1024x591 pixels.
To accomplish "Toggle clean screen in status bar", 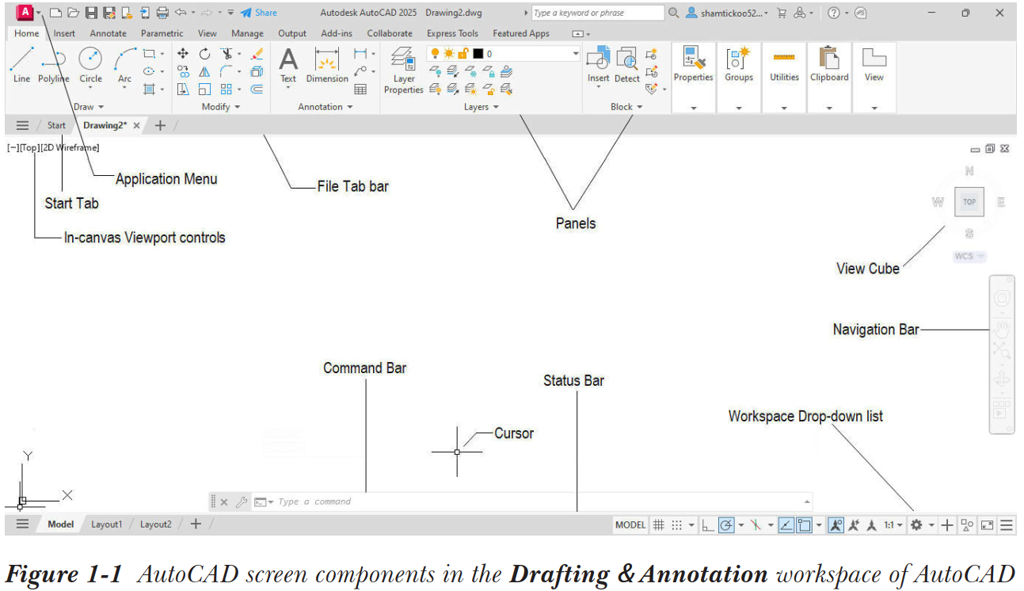I will pyautogui.click(x=987, y=524).
